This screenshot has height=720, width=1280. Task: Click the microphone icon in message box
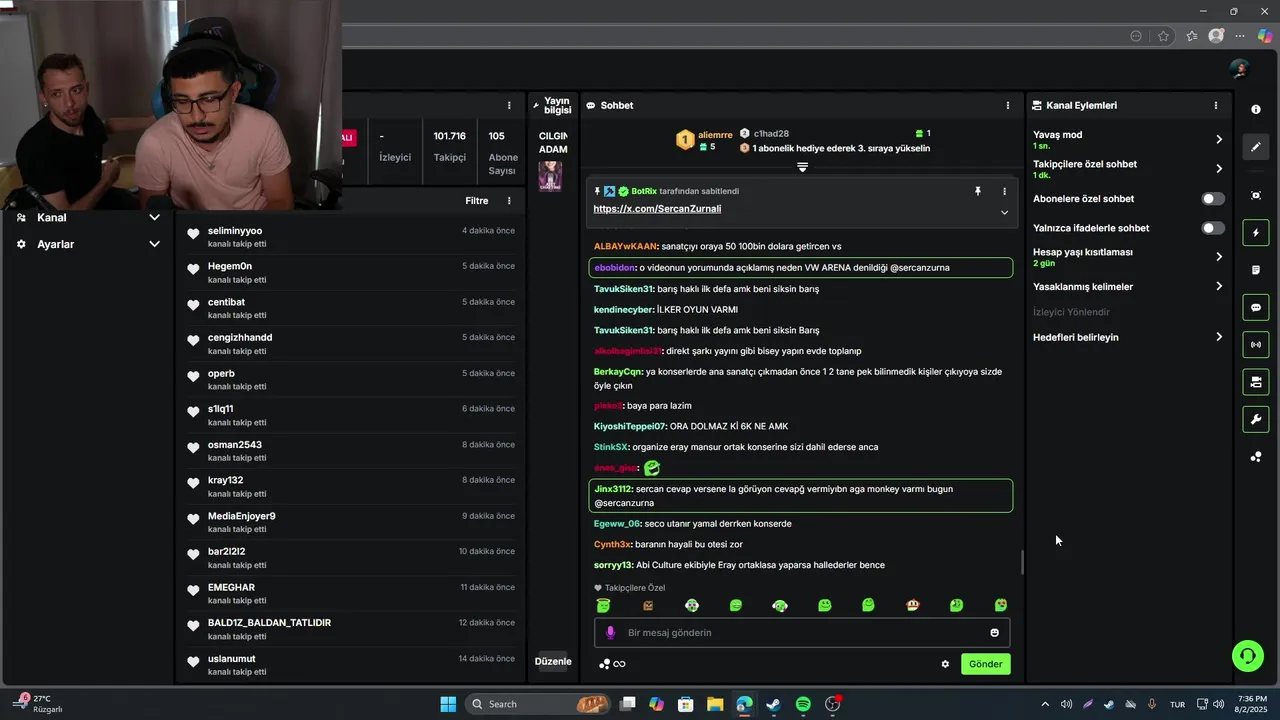click(x=610, y=633)
